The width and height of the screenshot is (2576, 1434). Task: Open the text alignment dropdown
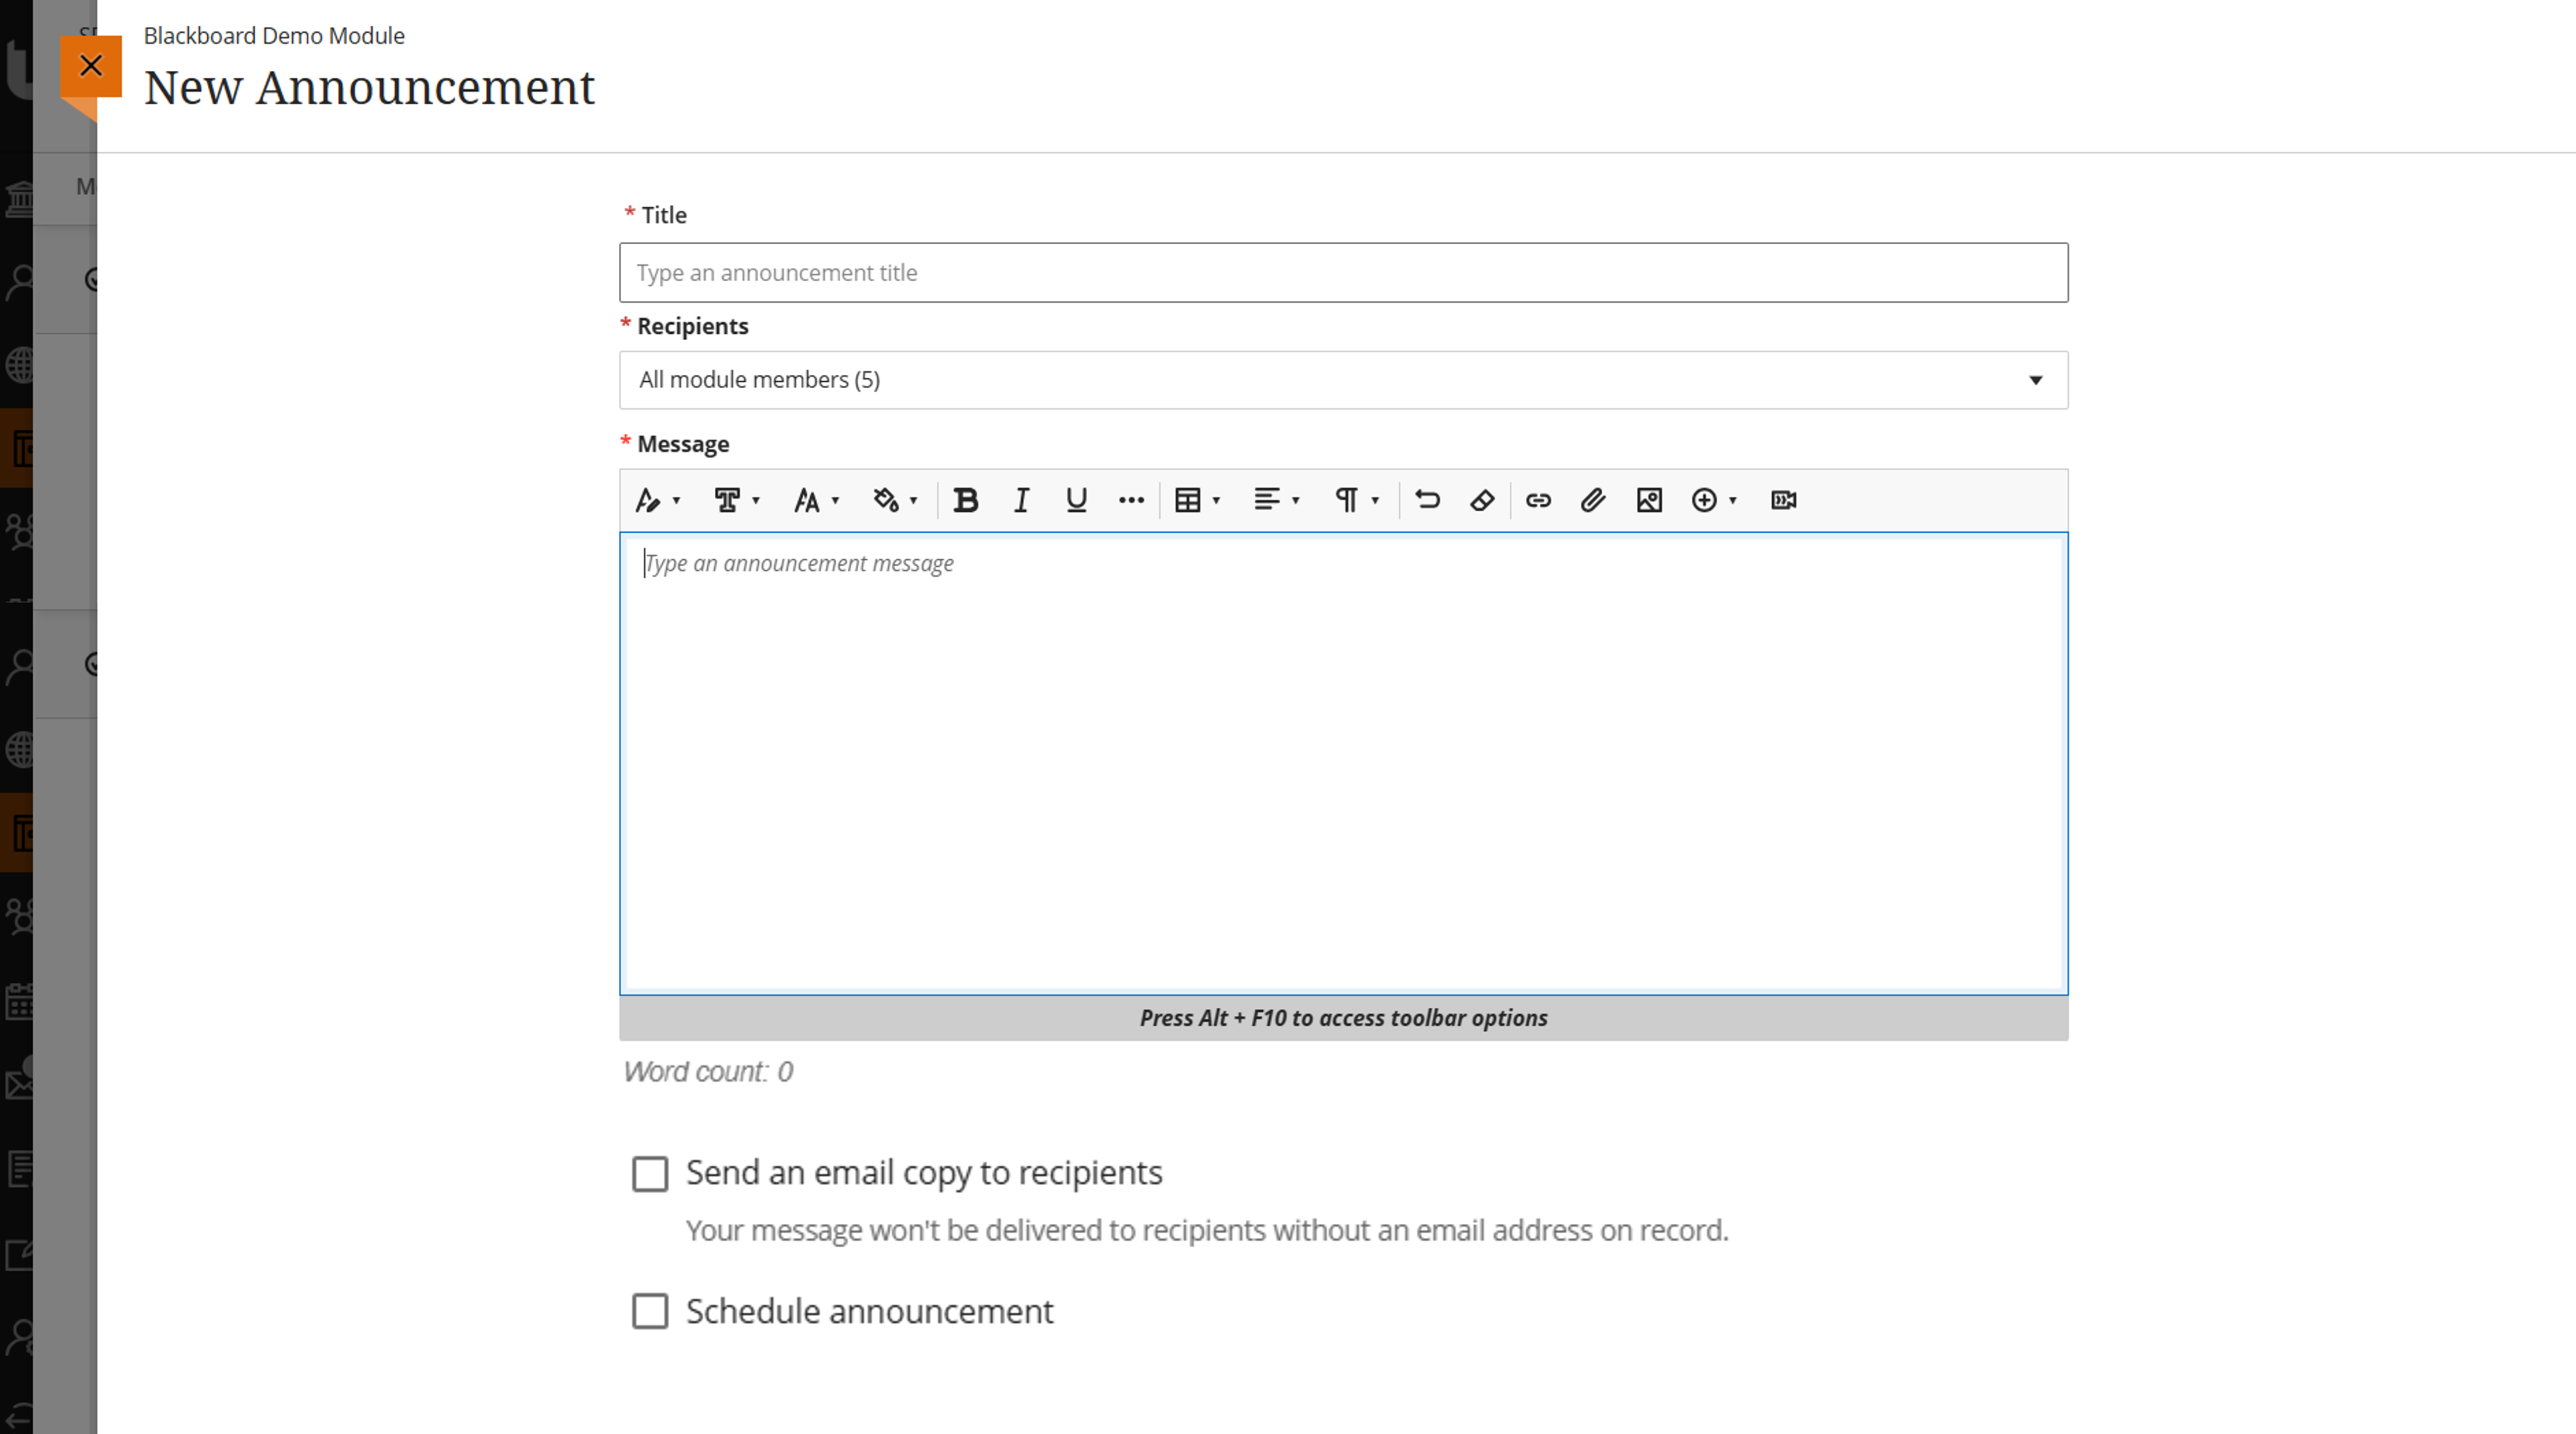pyautogui.click(x=1277, y=500)
